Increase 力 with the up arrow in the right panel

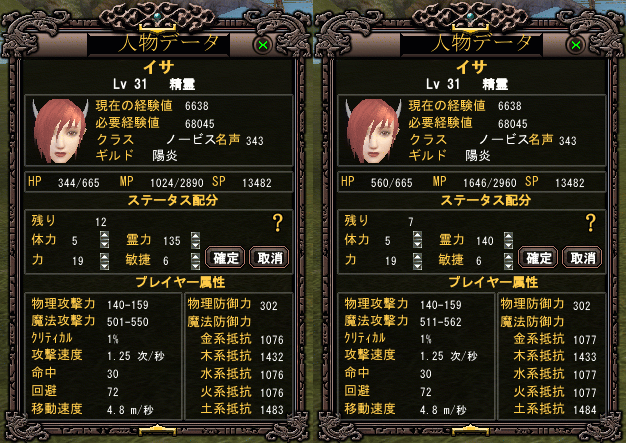417,257
